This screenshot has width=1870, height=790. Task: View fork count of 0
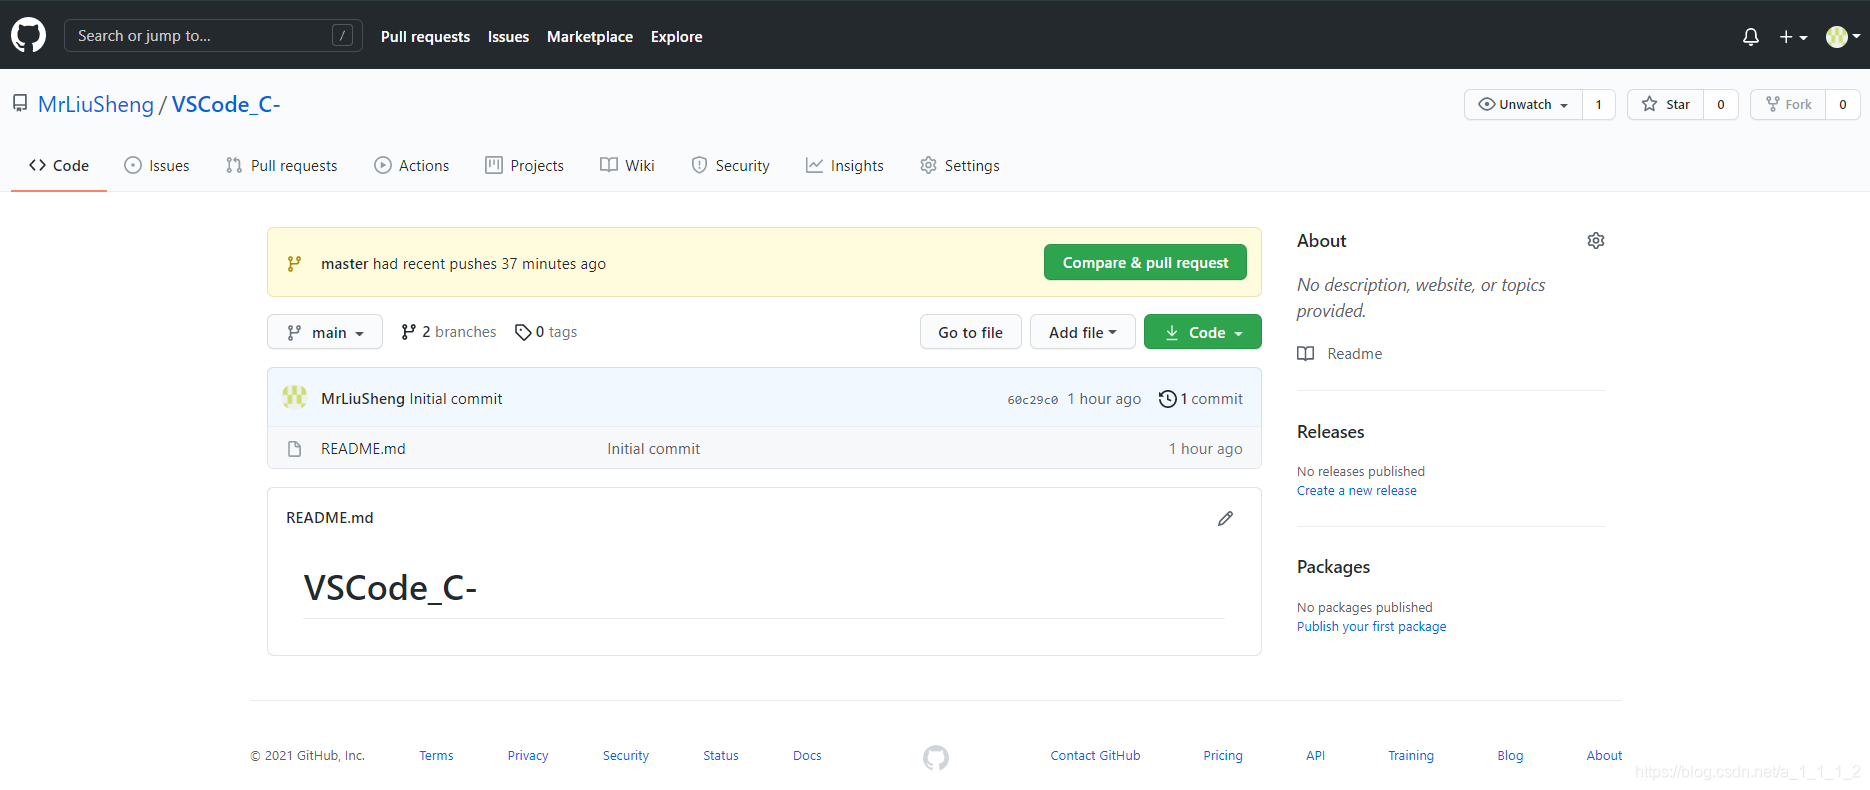click(x=1843, y=104)
